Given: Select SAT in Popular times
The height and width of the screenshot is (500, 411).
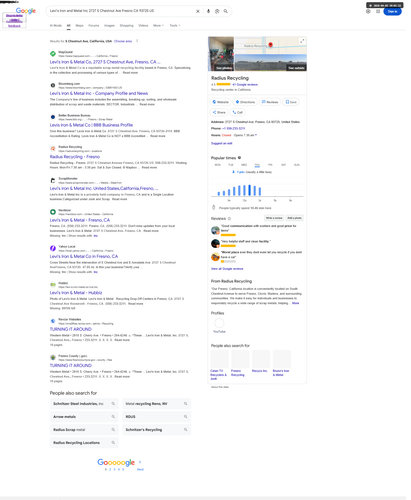Looking at the screenshot, I should click(283, 165).
